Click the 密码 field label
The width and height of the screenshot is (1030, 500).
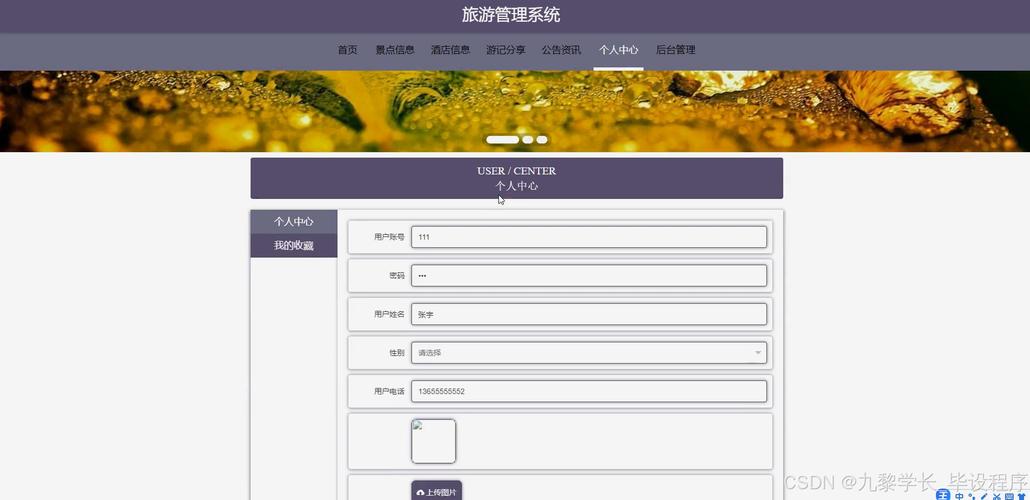coord(397,276)
